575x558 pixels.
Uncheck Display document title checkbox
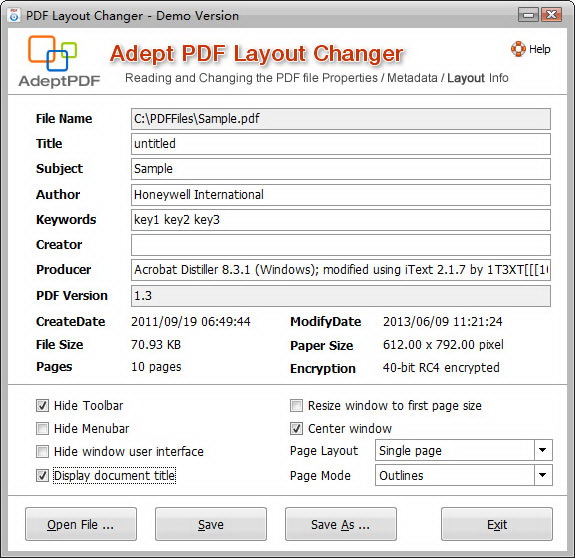(x=43, y=476)
